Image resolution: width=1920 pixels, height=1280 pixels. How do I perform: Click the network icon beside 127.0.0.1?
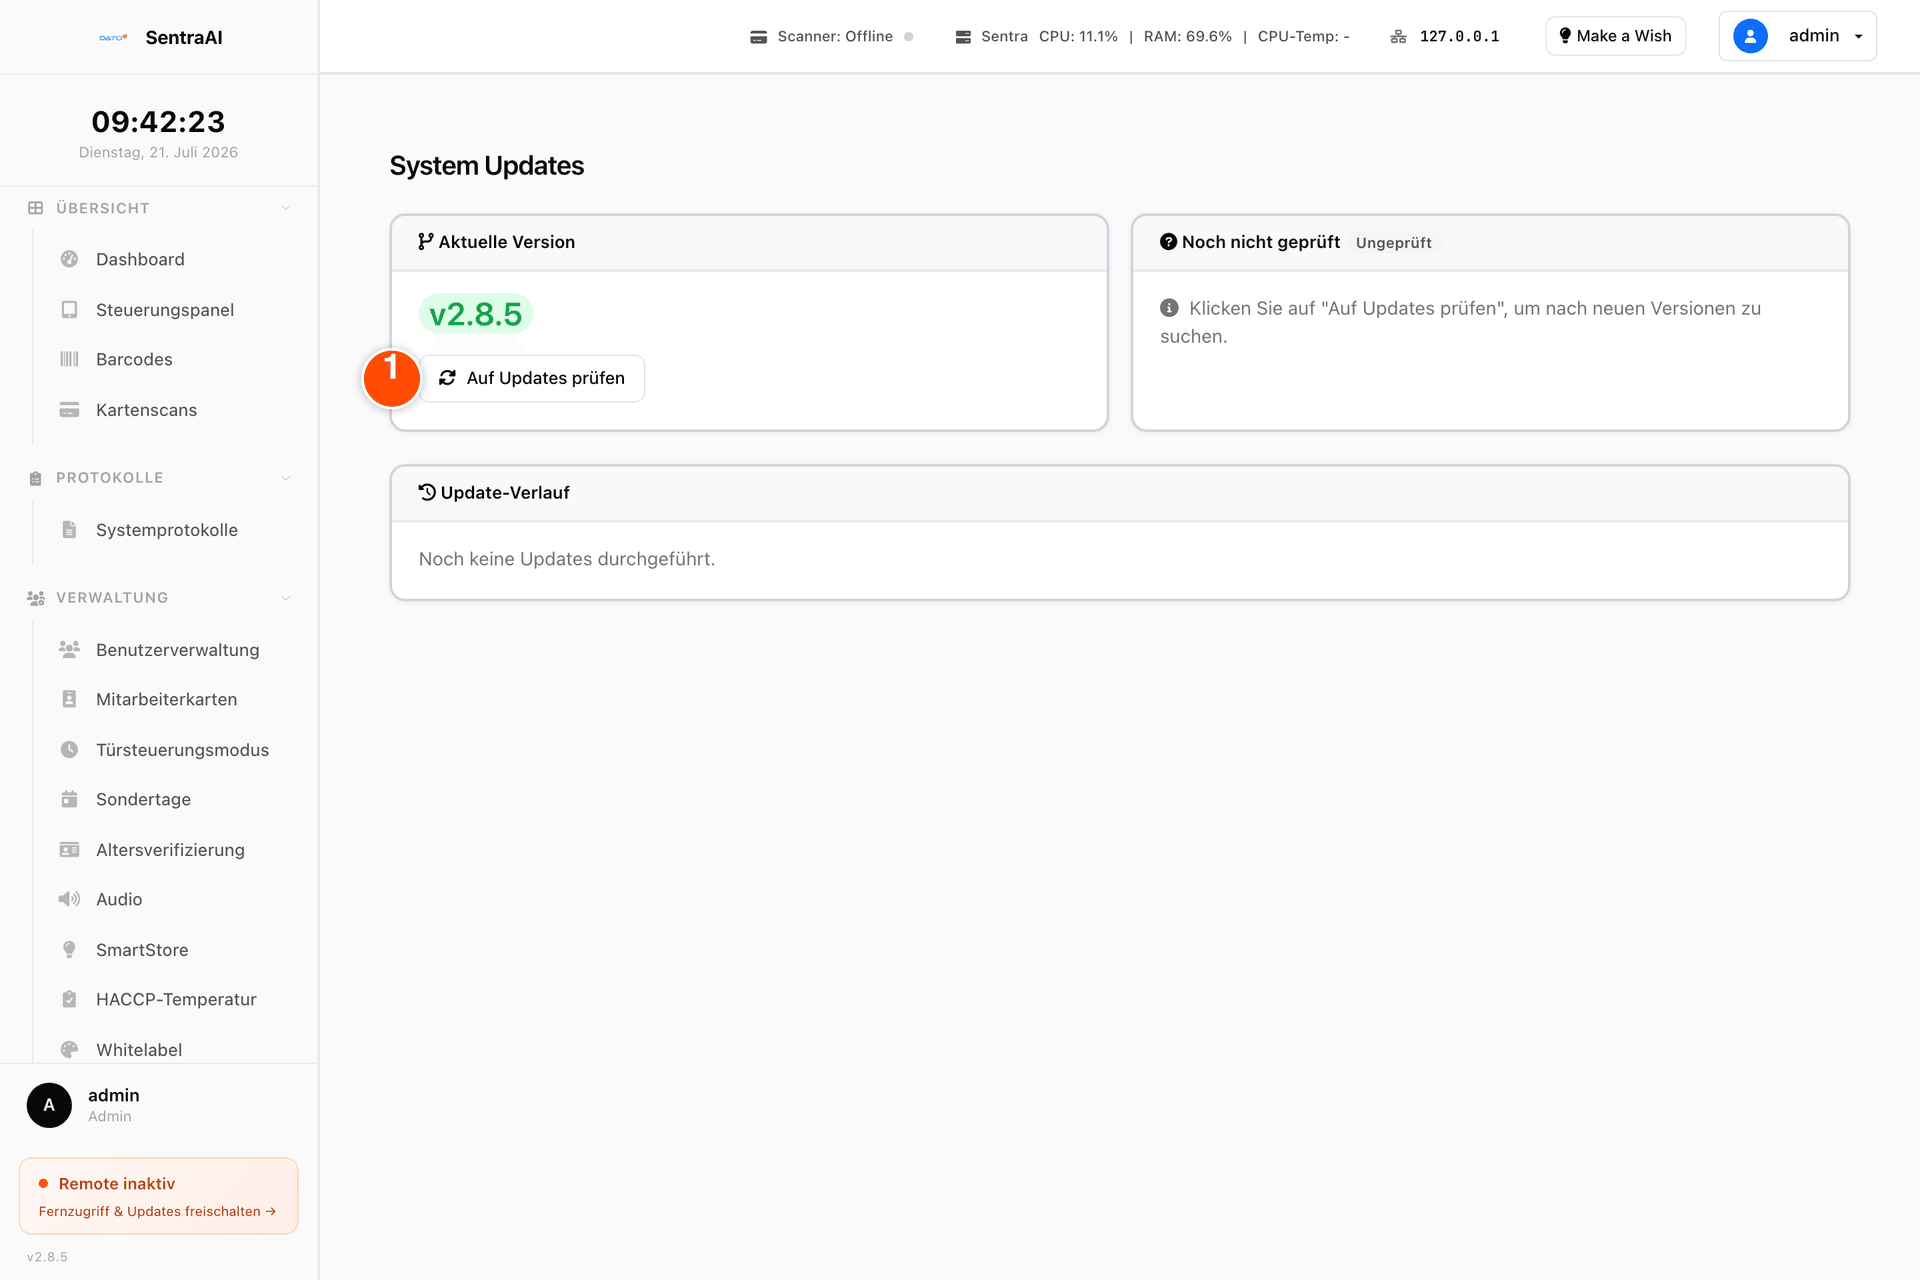(1398, 37)
